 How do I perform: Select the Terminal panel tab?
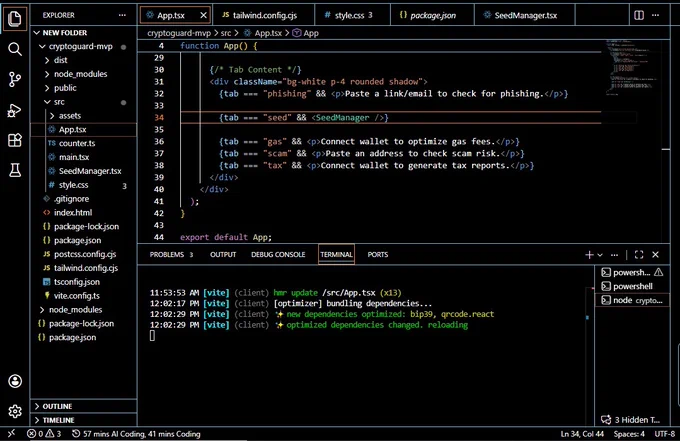click(336, 255)
